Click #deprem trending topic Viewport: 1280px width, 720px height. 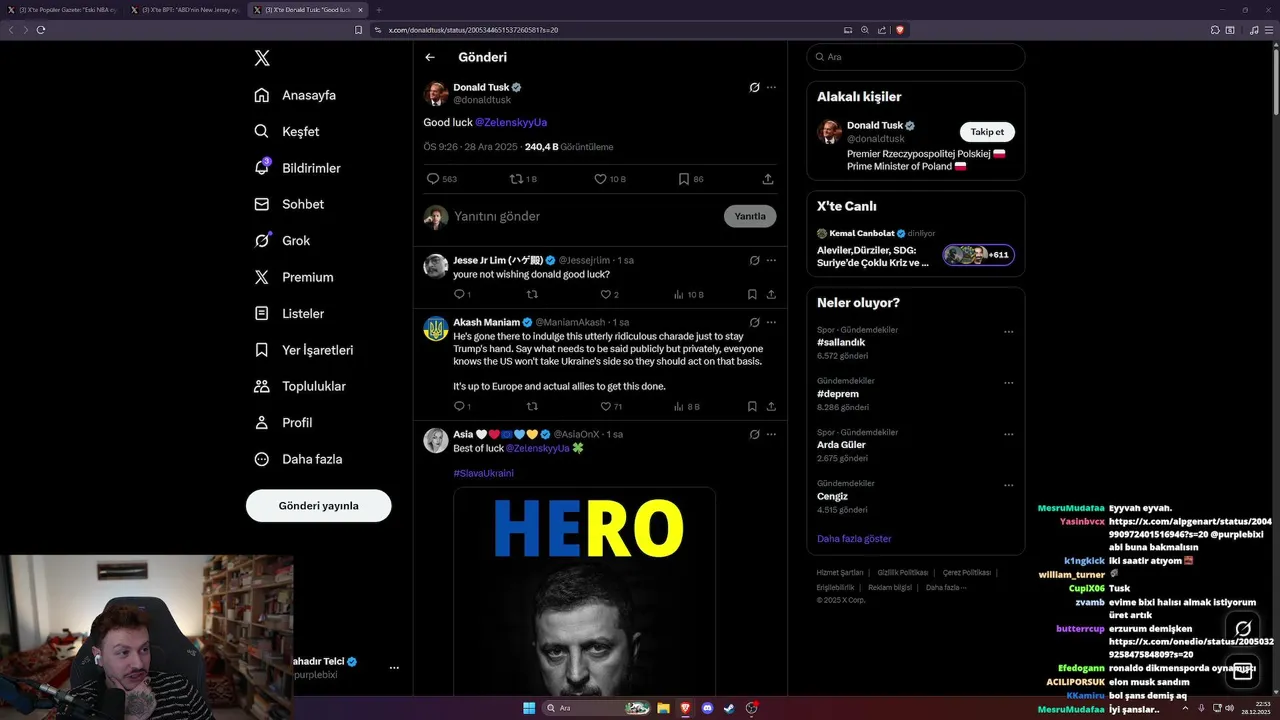[x=838, y=394]
